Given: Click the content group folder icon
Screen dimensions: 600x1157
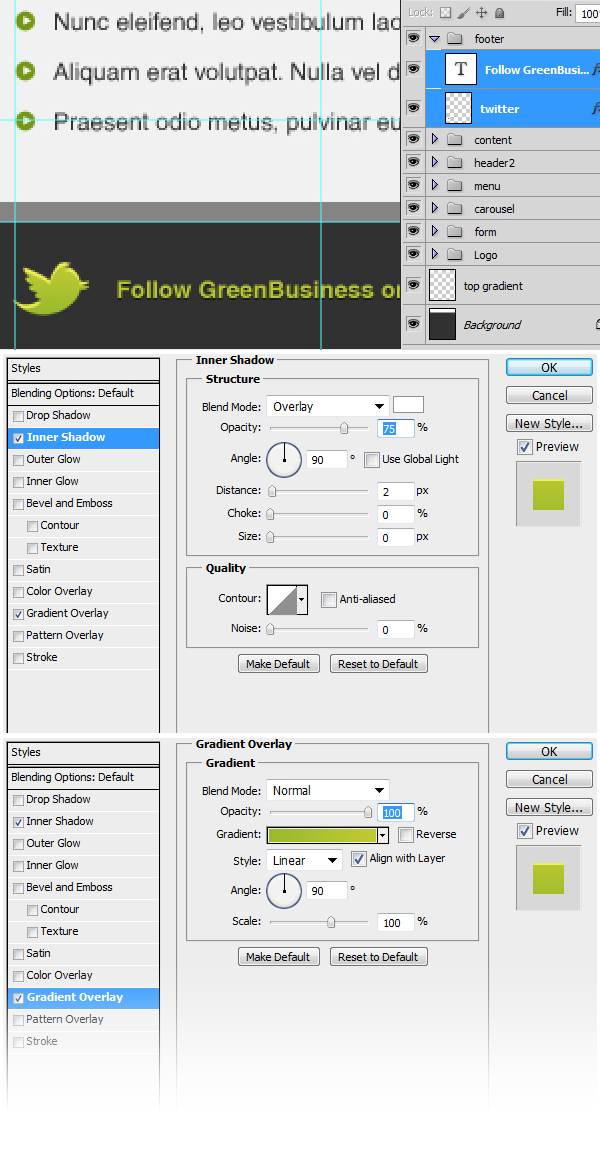Looking at the screenshot, I should tap(455, 139).
